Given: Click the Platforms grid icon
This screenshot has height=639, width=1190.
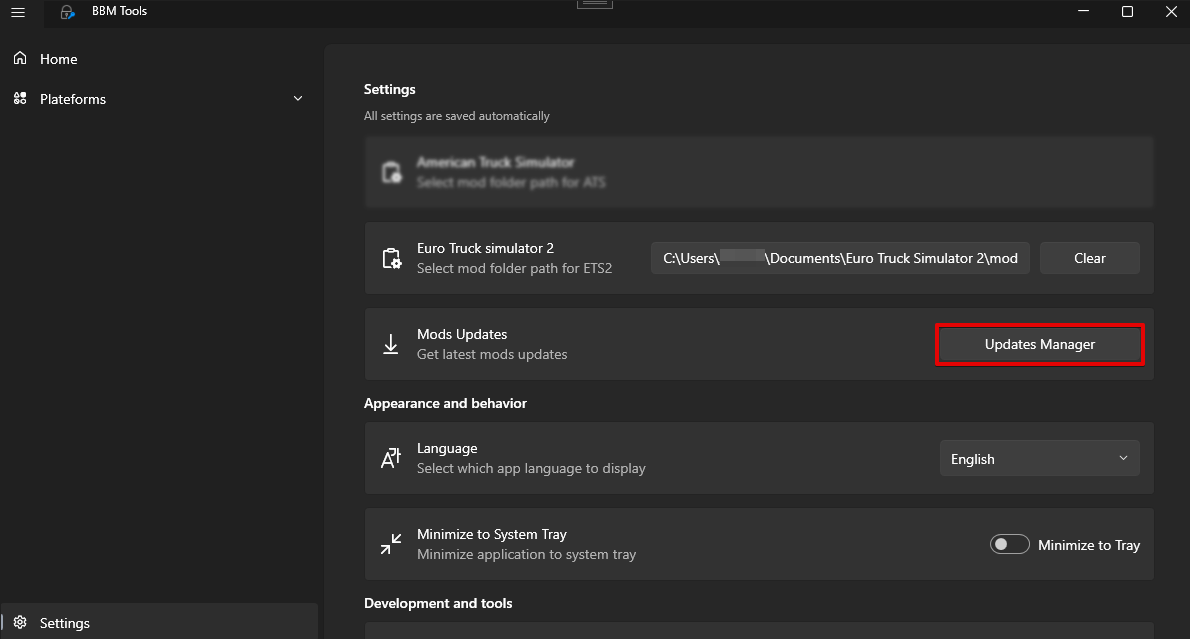Looking at the screenshot, I should (20, 98).
